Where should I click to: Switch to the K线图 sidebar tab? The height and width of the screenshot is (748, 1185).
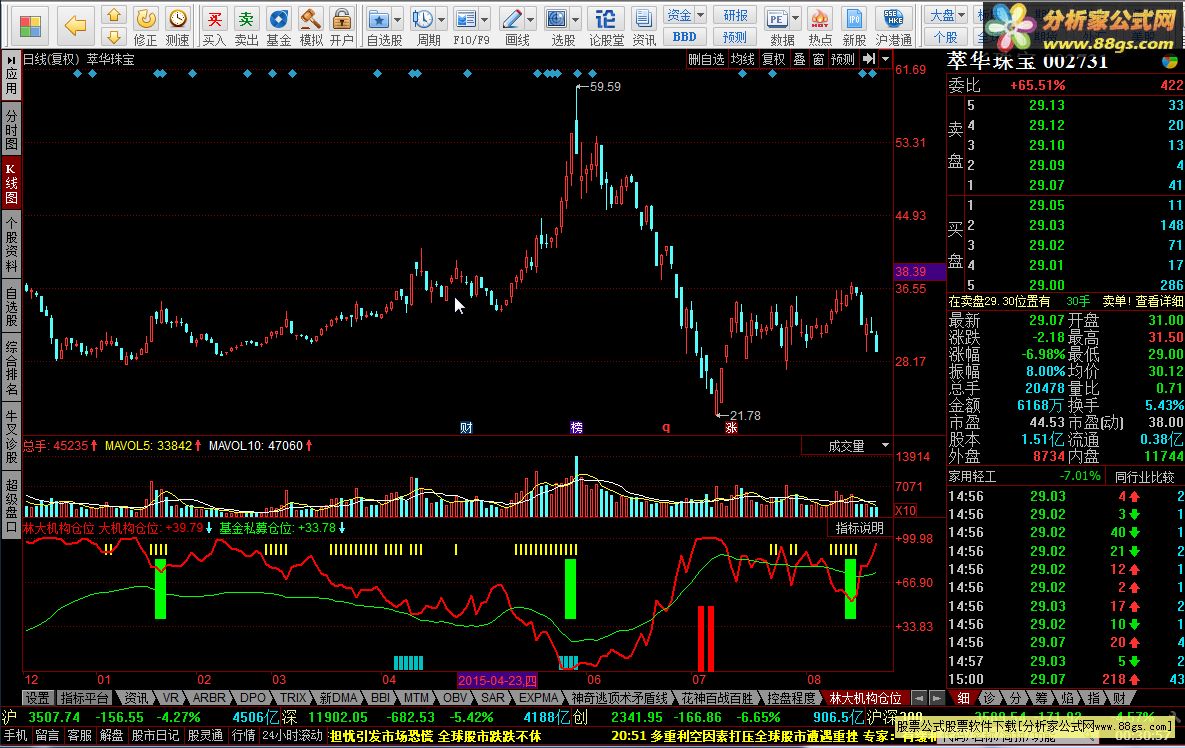[x=11, y=184]
